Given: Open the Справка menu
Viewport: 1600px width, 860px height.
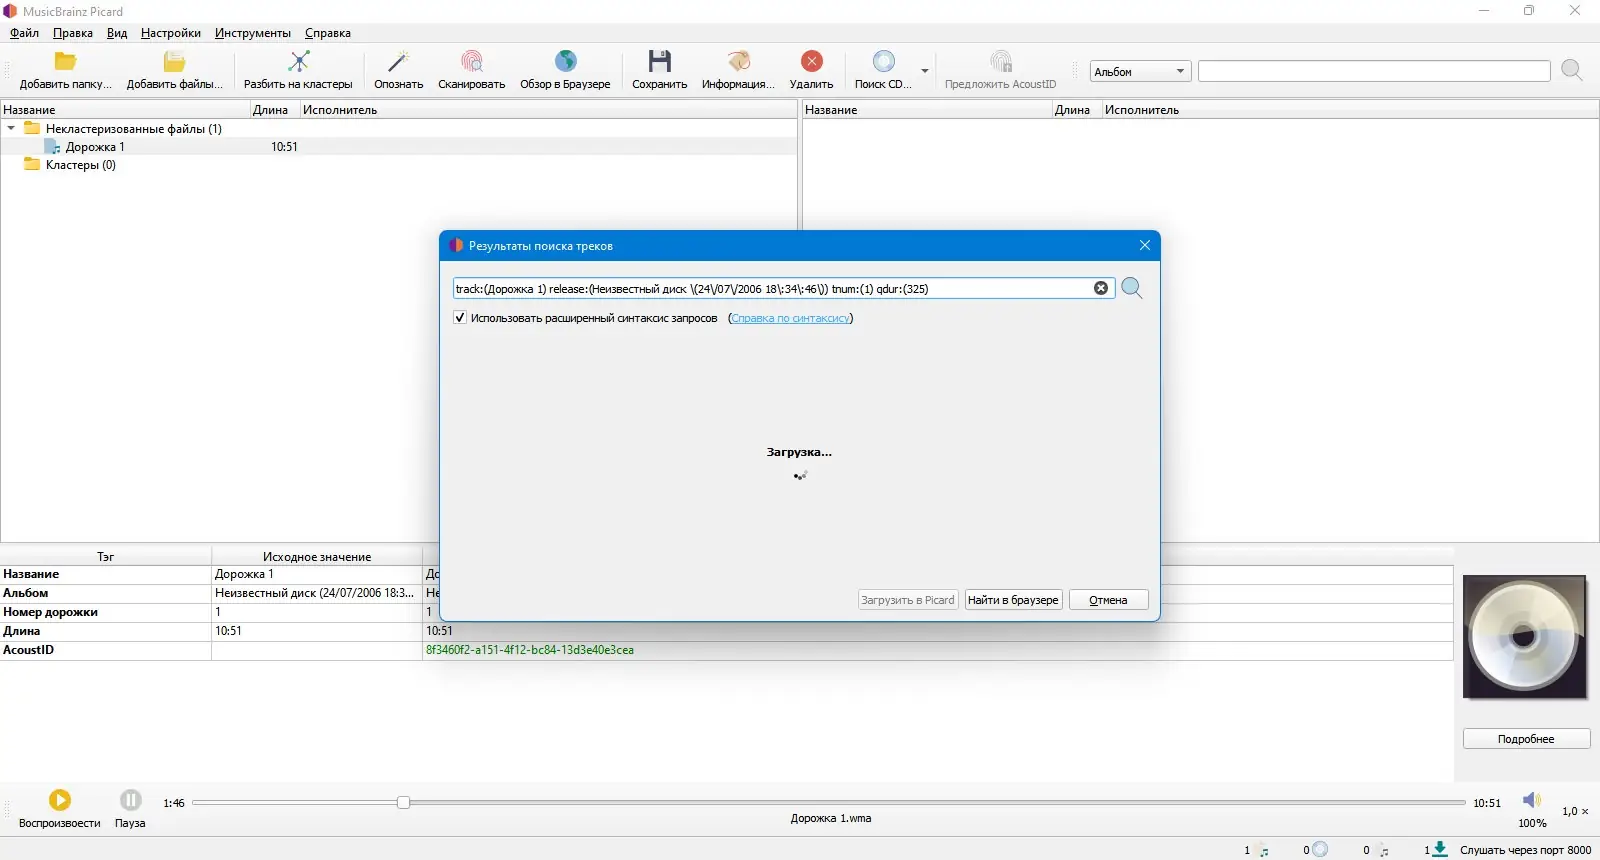Looking at the screenshot, I should pos(328,33).
